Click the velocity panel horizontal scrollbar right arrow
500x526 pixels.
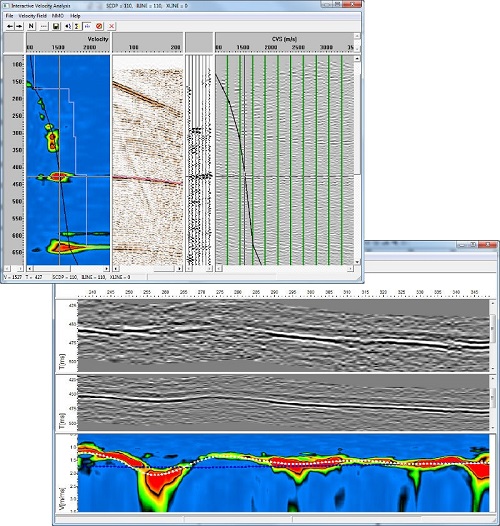pos(107,269)
